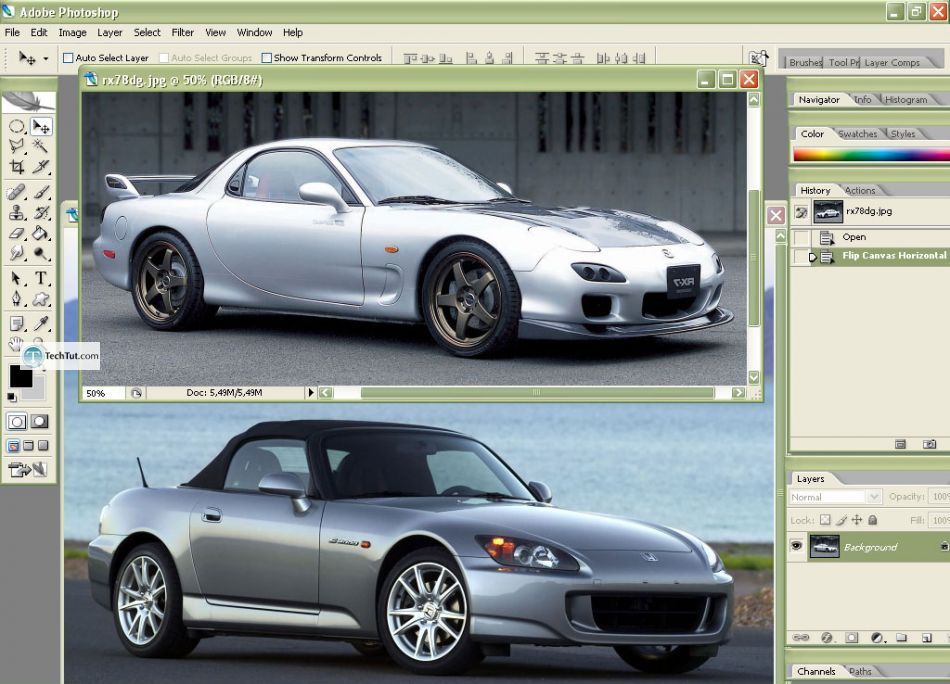
Task: Open the Move tool preset picker arrow
Action: [x=45, y=59]
